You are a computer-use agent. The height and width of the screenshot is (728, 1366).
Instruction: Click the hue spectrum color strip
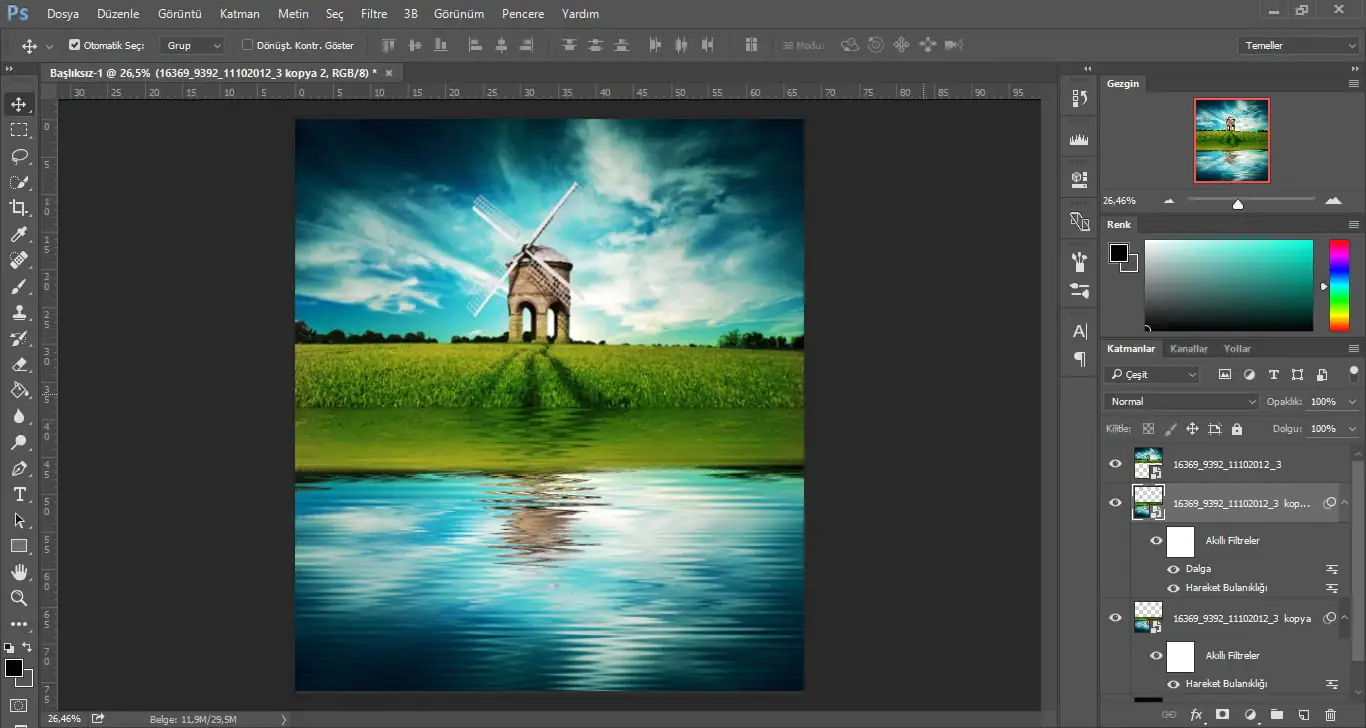tap(1338, 285)
